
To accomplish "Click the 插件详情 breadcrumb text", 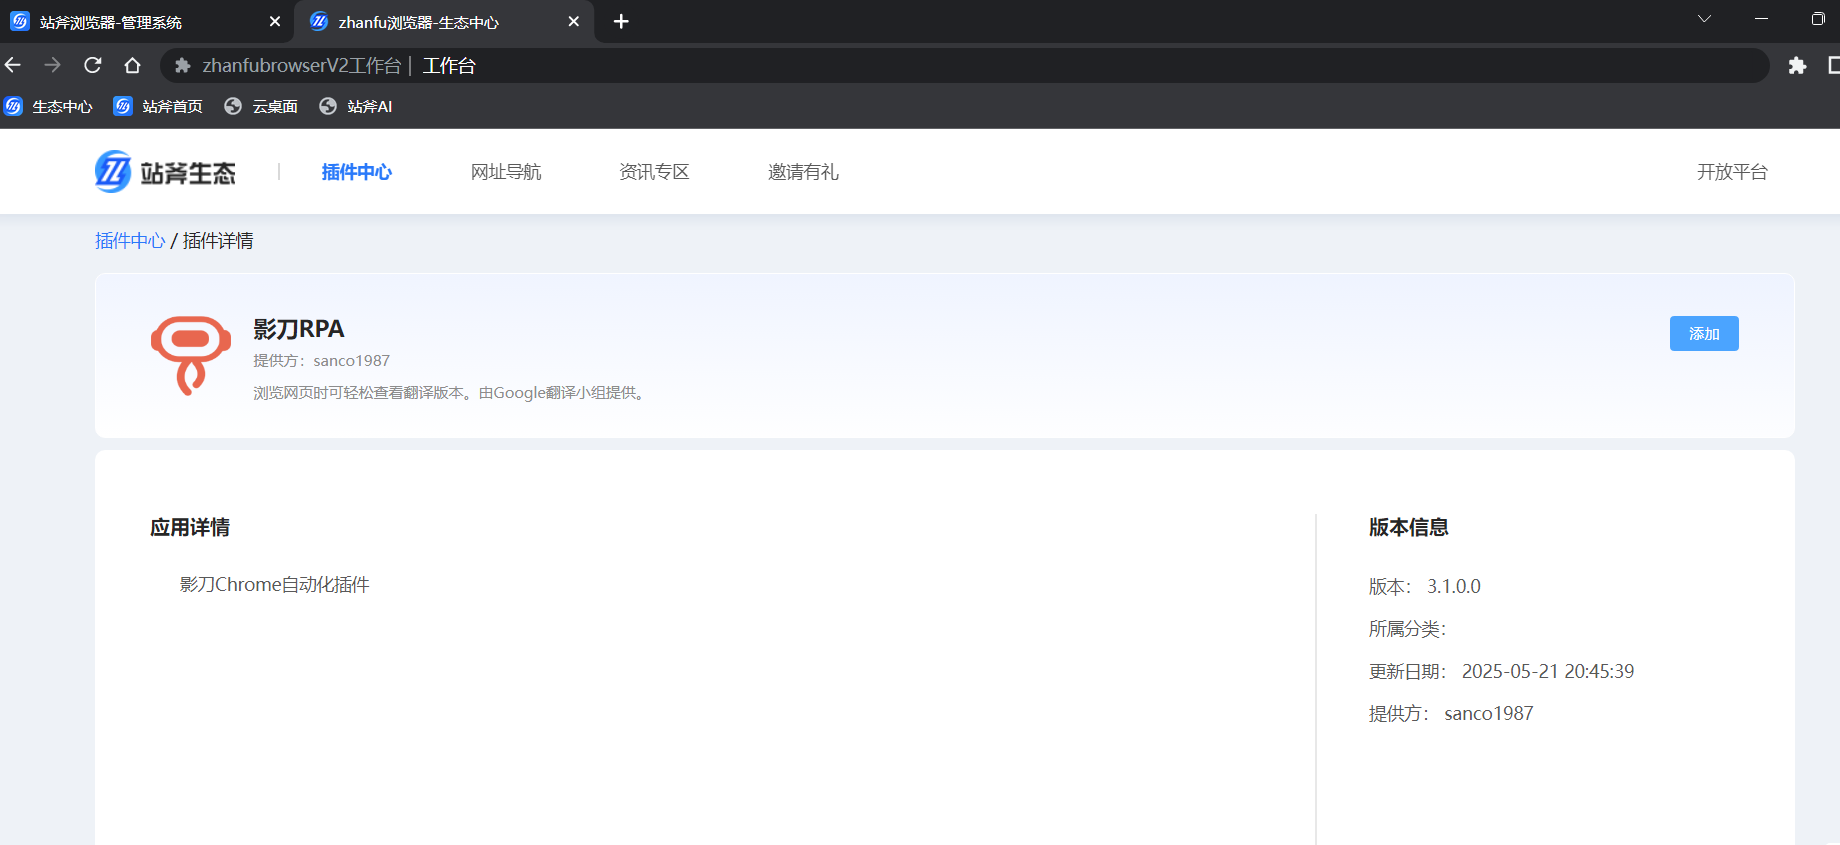I will tap(218, 241).
